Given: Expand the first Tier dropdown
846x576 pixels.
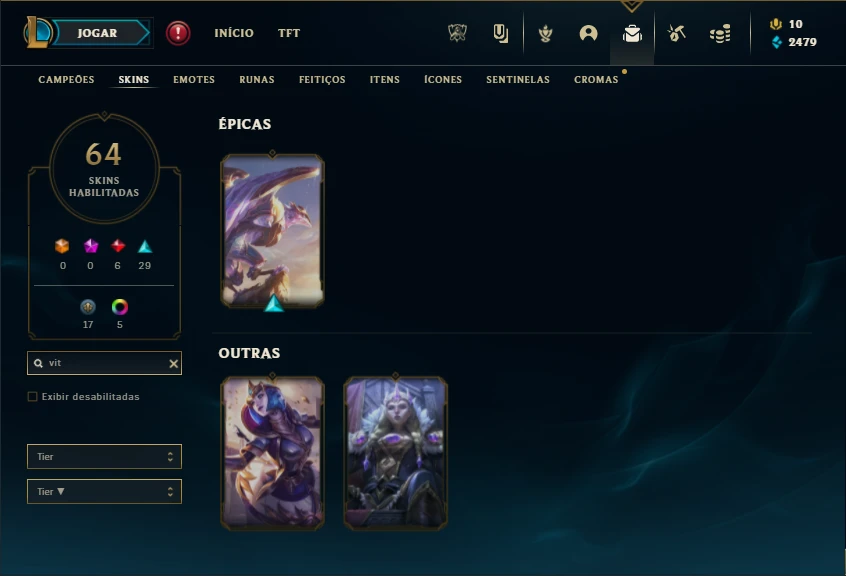Looking at the screenshot, I should pyautogui.click(x=104, y=457).
